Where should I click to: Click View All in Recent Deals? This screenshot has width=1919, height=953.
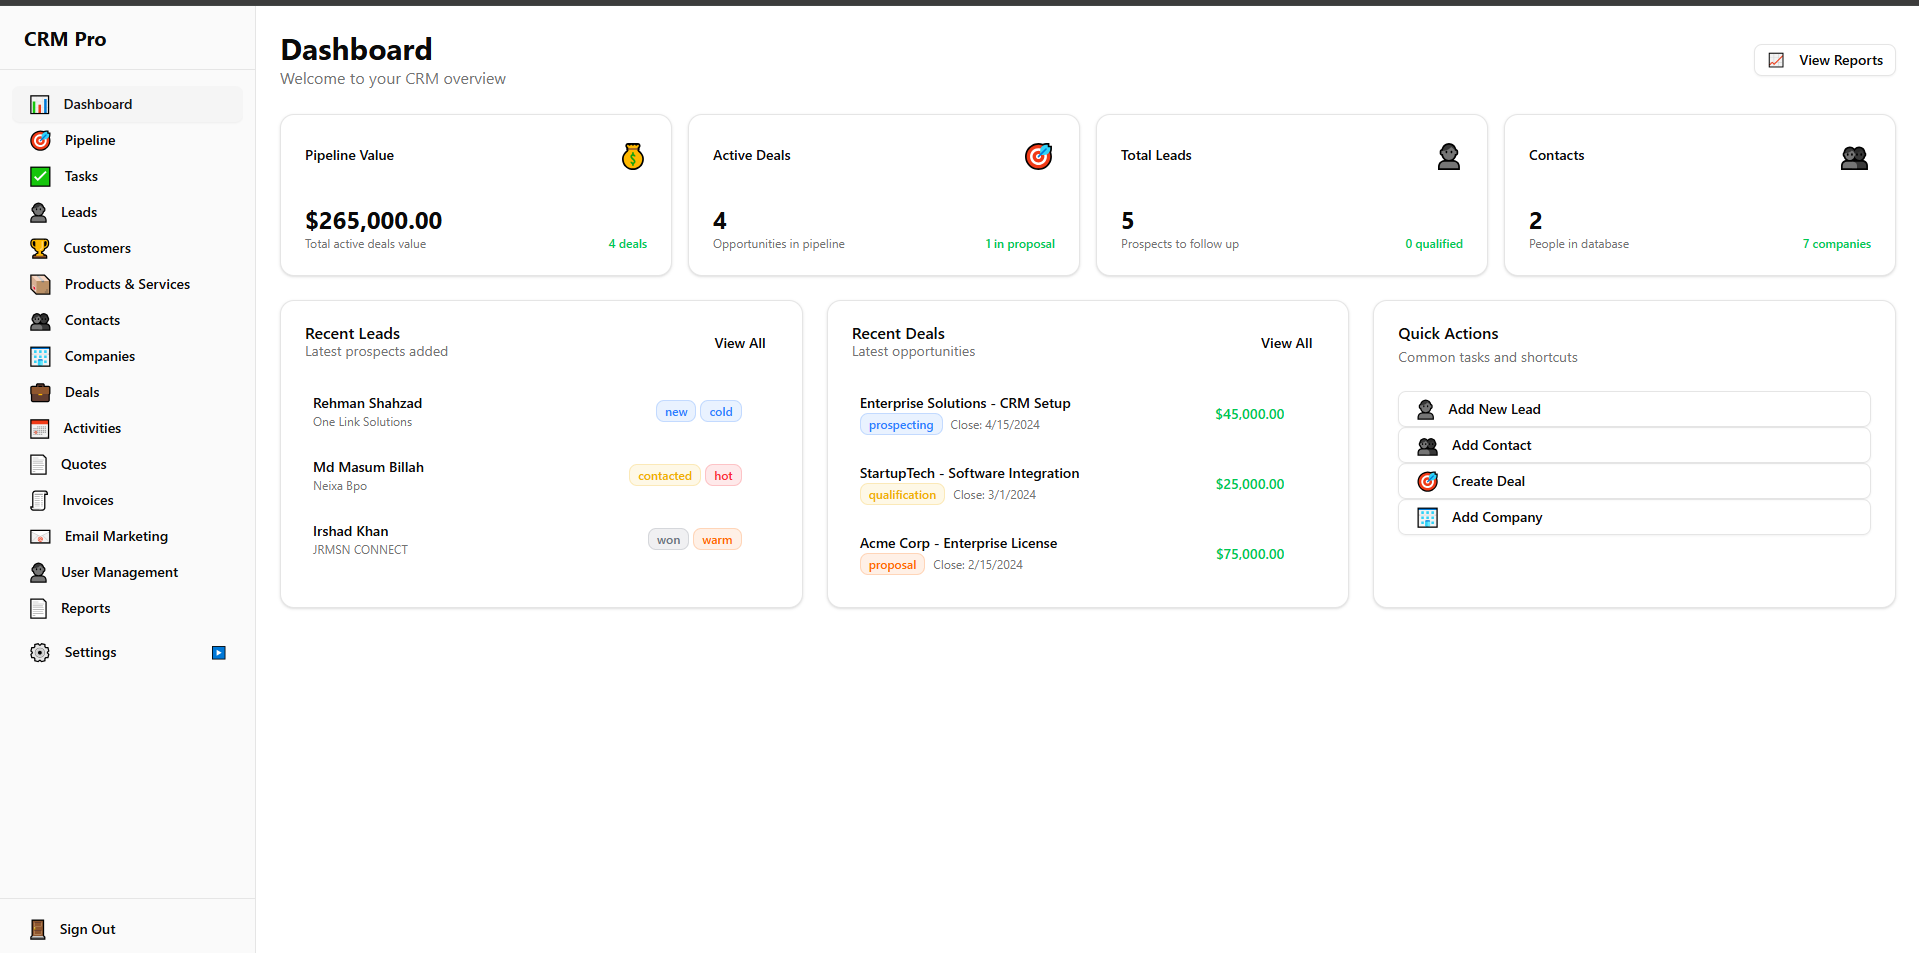pos(1286,343)
